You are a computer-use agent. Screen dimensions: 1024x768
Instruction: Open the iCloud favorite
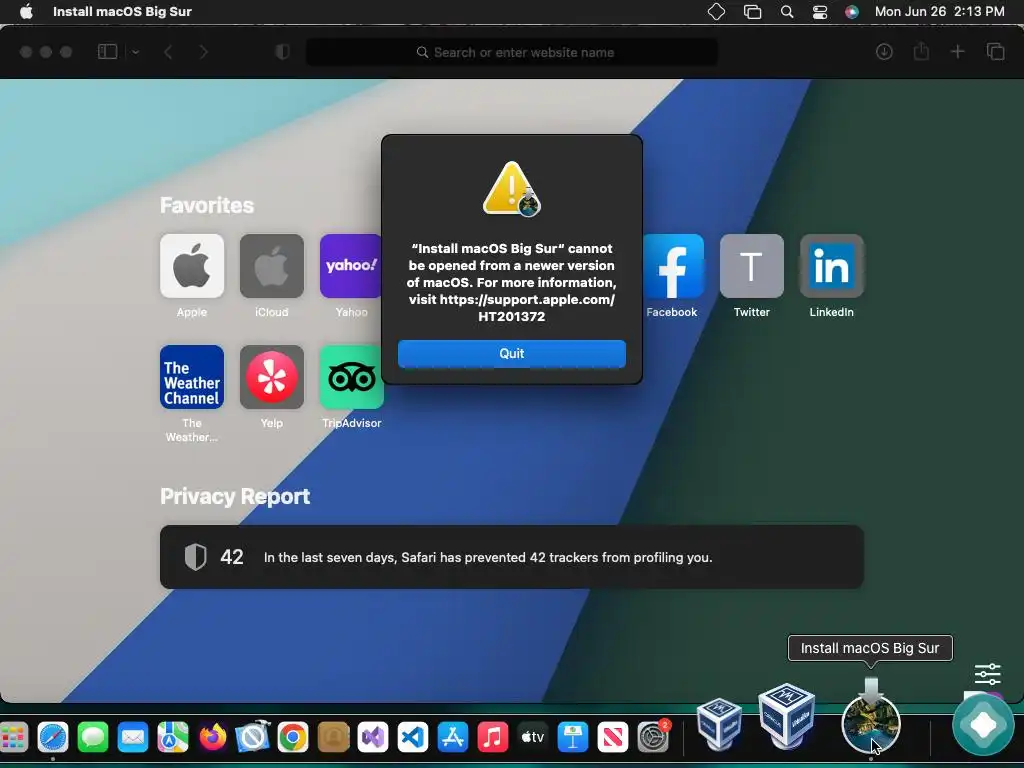(x=272, y=266)
